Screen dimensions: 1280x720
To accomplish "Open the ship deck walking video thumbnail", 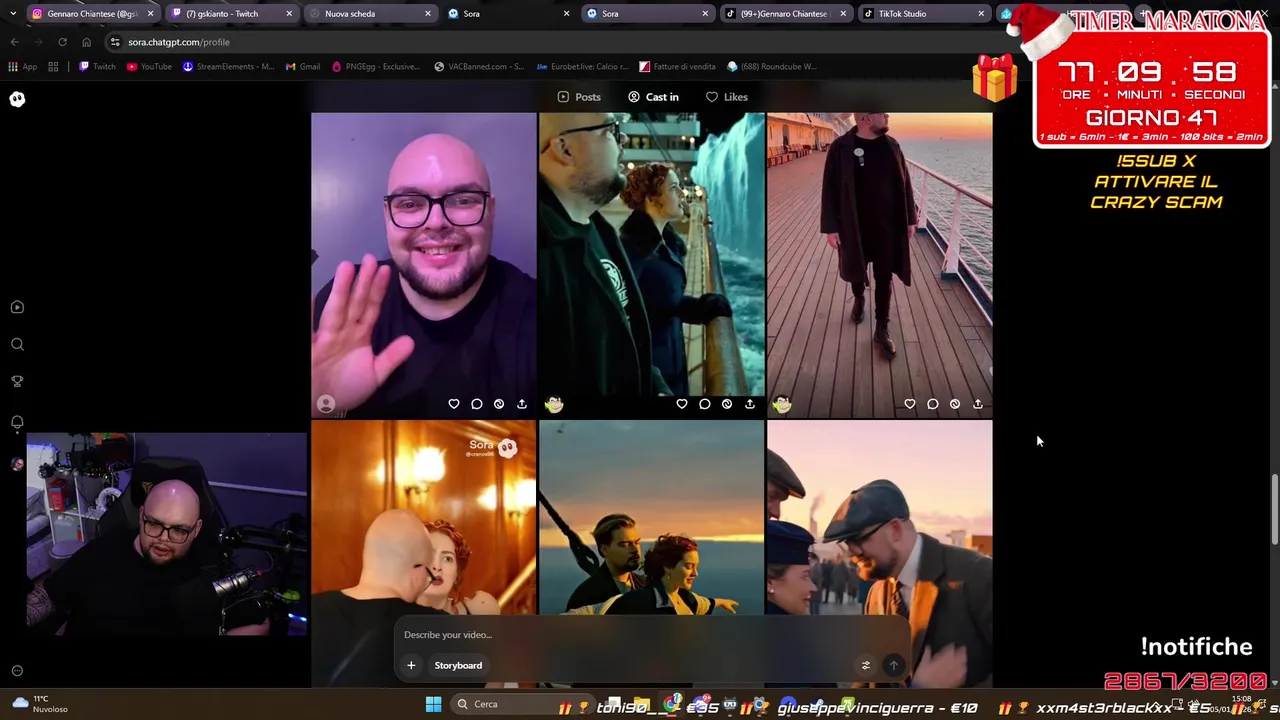I will [x=879, y=264].
